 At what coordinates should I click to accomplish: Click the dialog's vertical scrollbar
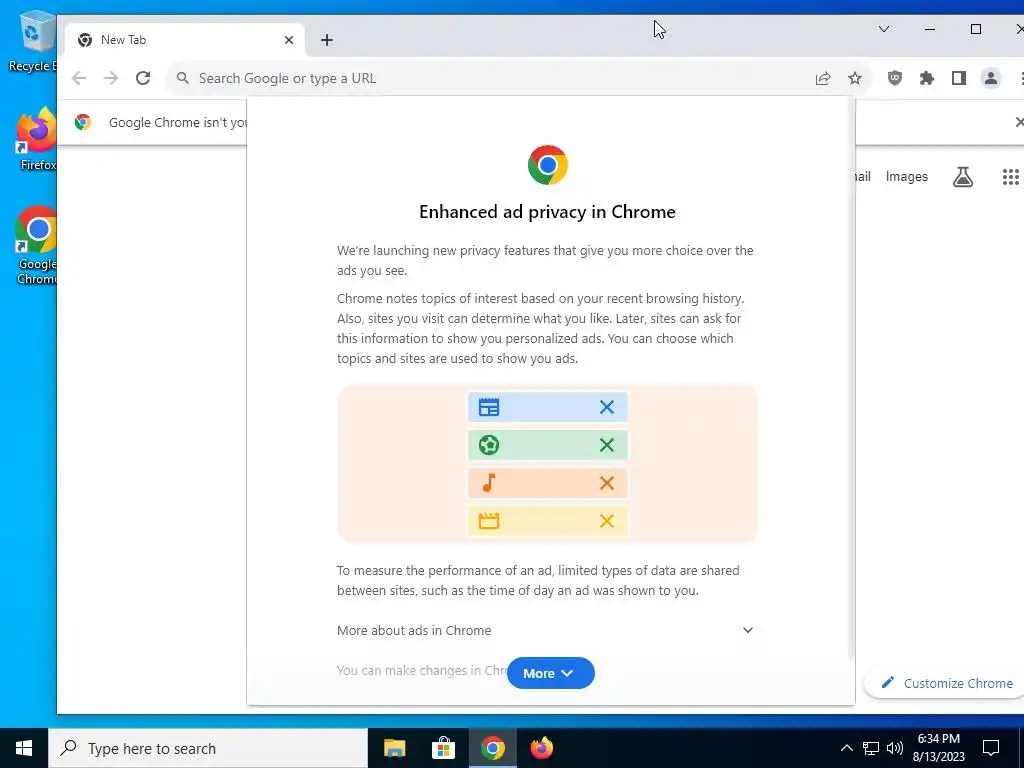(x=850, y=379)
